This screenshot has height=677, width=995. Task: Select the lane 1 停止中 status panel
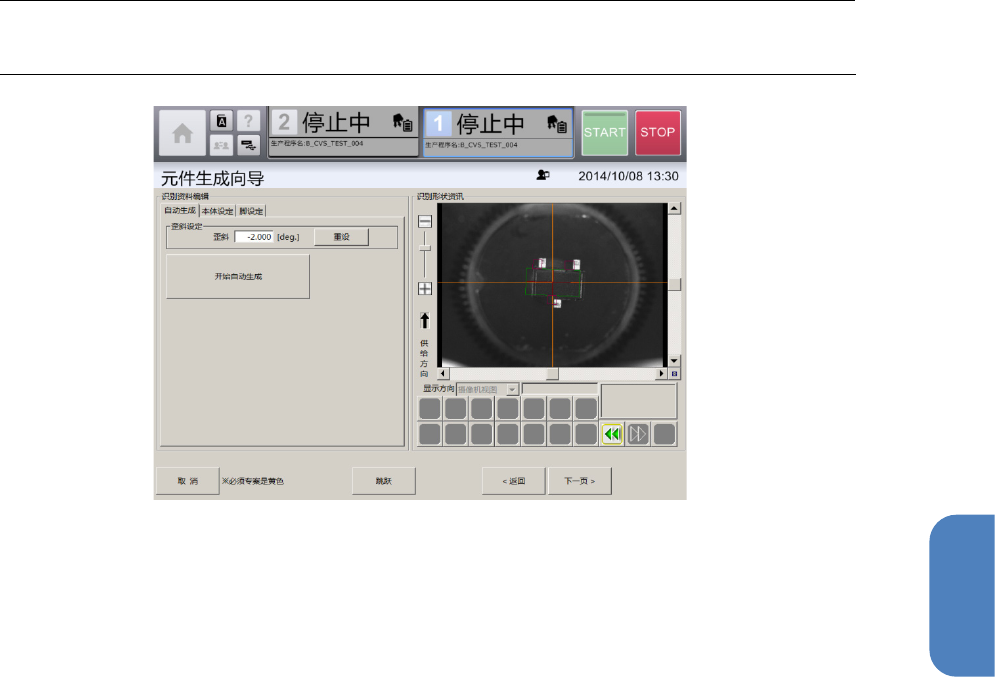497,132
